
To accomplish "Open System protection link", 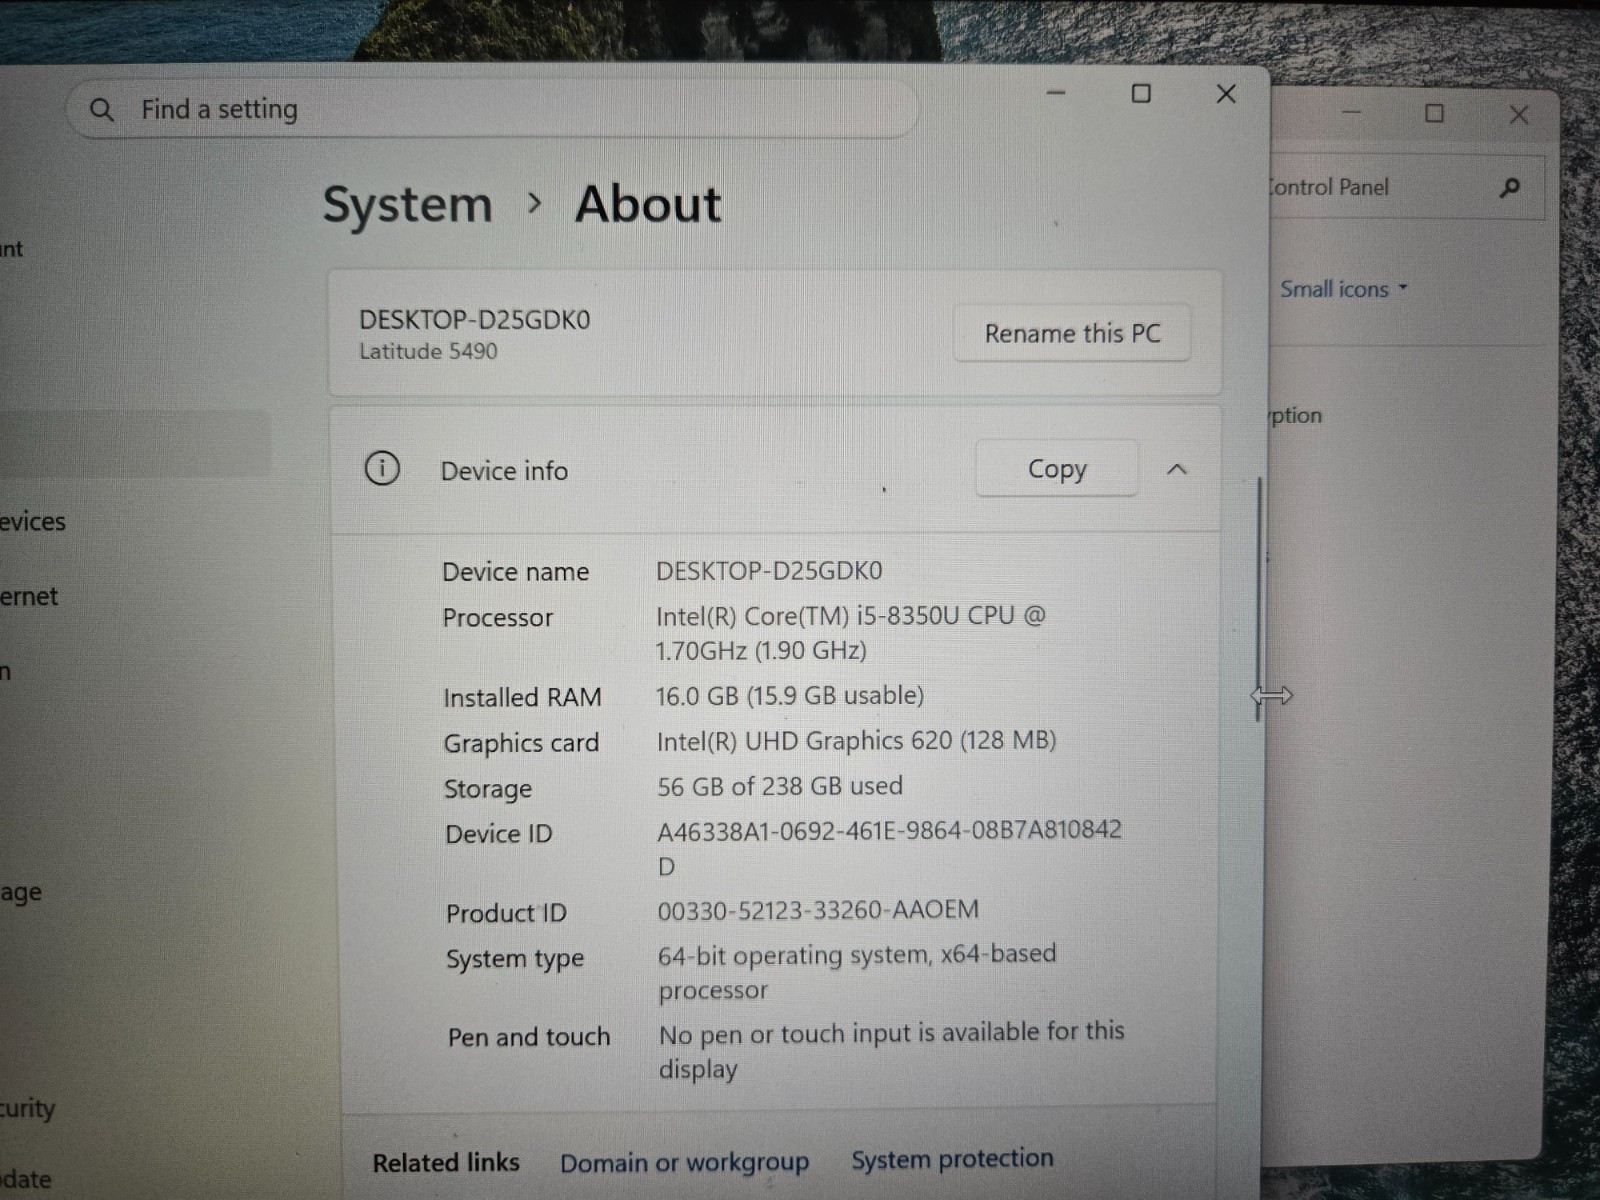I will tap(952, 1158).
